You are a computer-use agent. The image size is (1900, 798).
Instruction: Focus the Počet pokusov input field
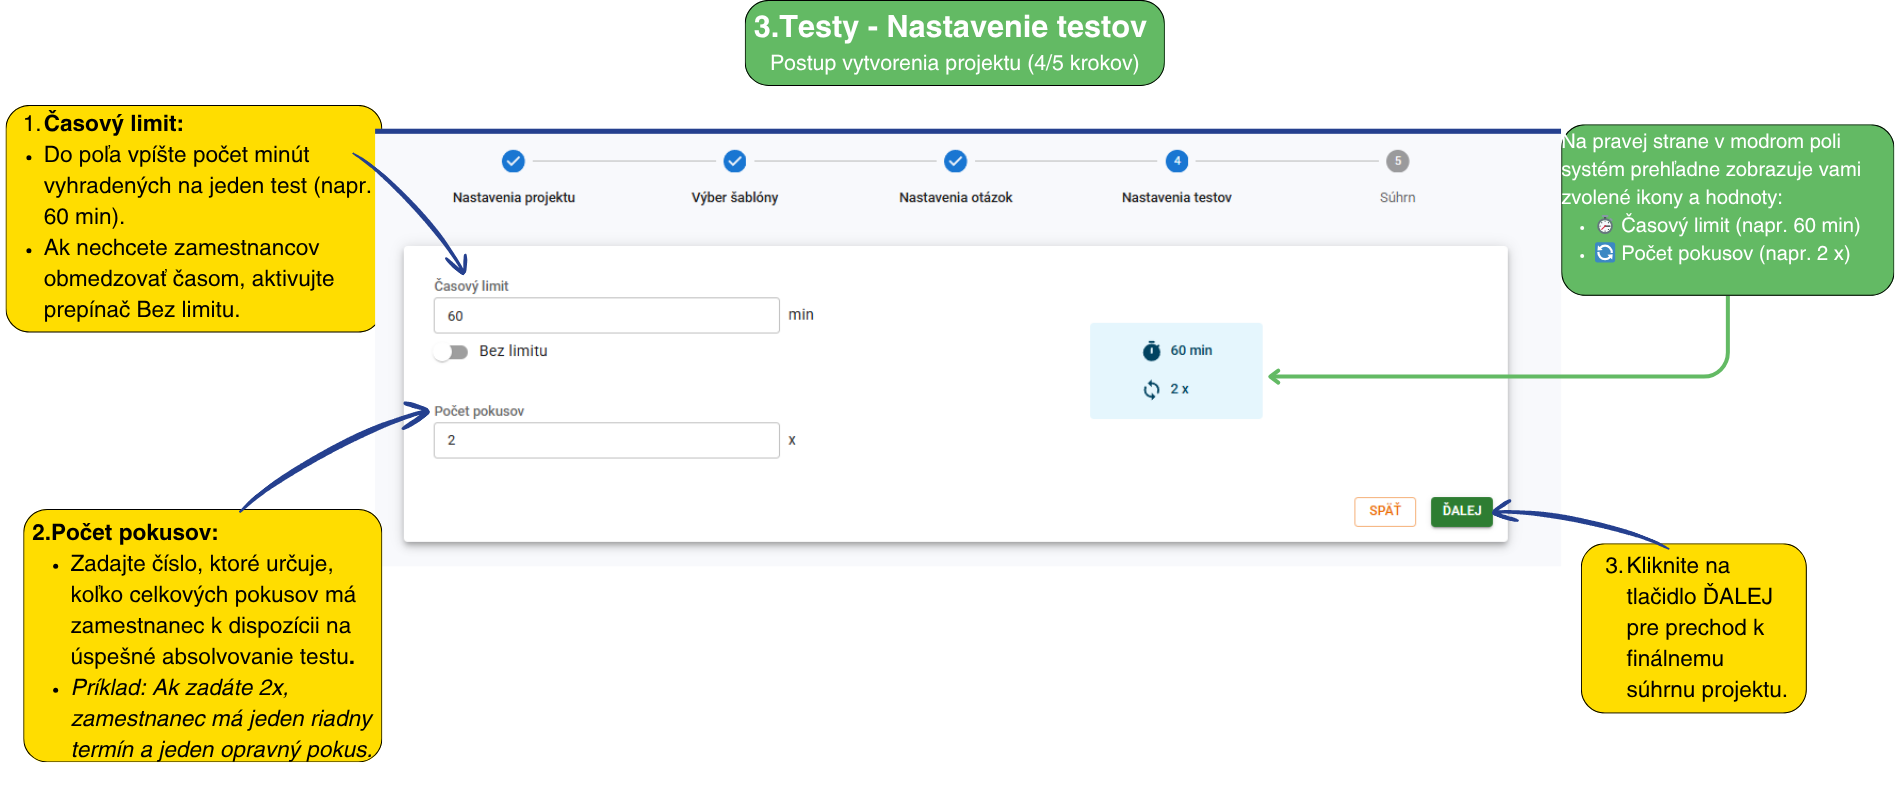tap(606, 441)
